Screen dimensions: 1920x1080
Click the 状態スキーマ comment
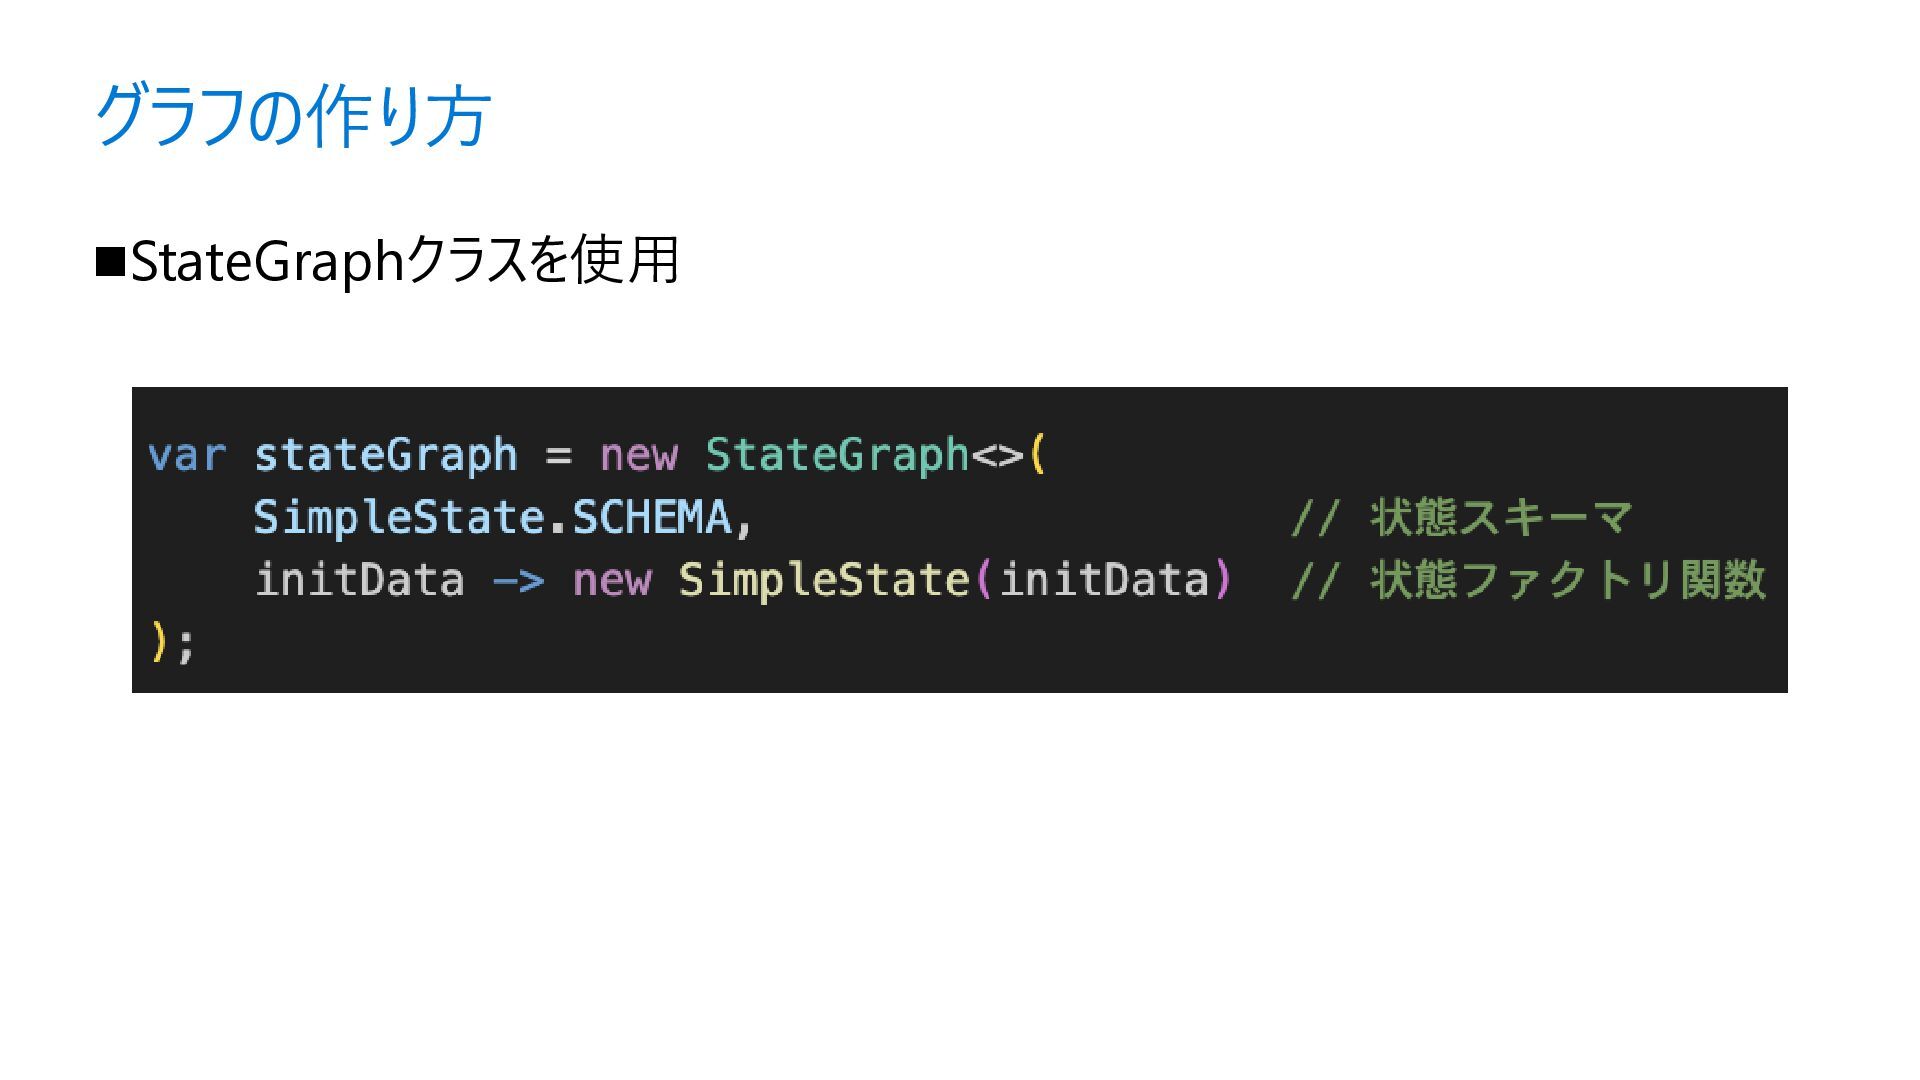(x=1501, y=518)
